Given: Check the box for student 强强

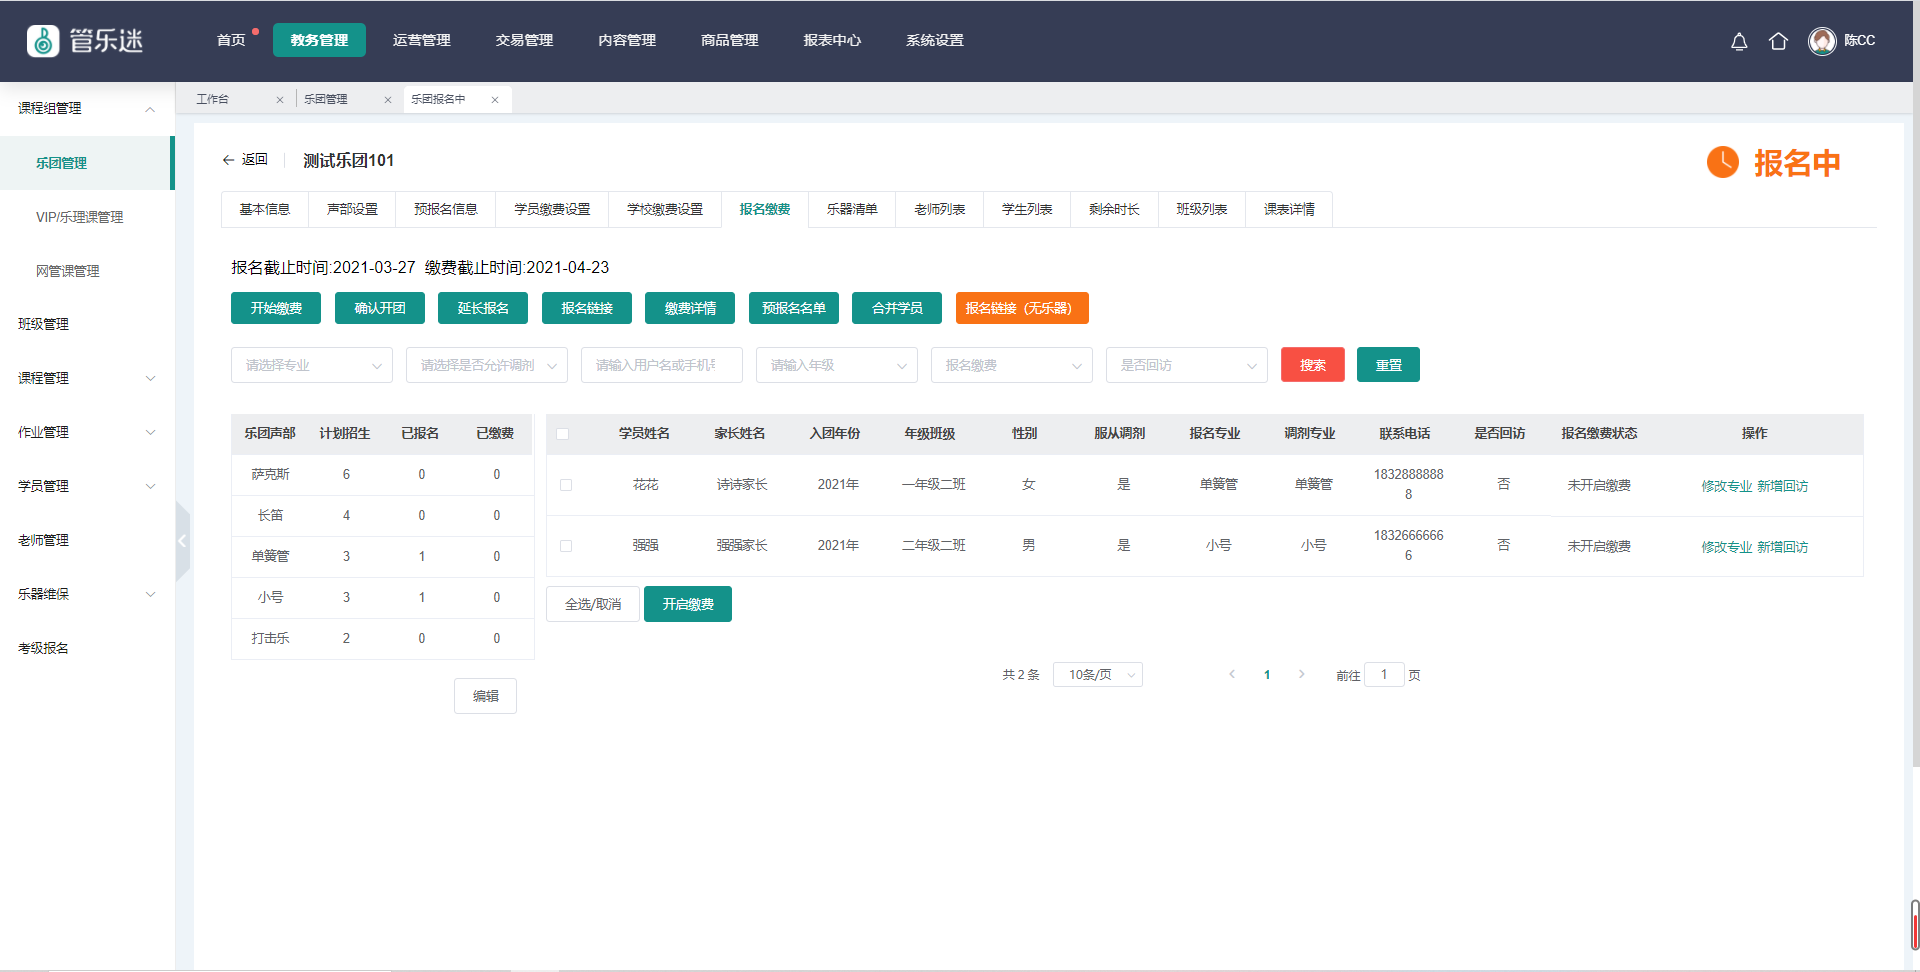Looking at the screenshot, I should click(x=566, y=546).
